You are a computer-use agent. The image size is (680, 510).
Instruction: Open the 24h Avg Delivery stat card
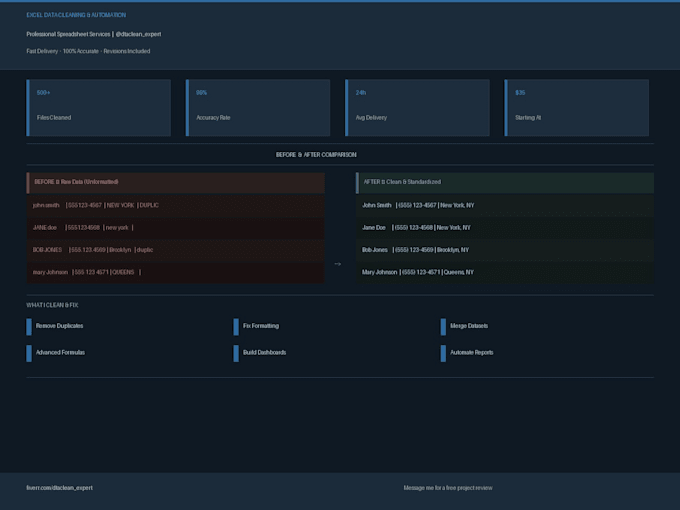(417, 108)
